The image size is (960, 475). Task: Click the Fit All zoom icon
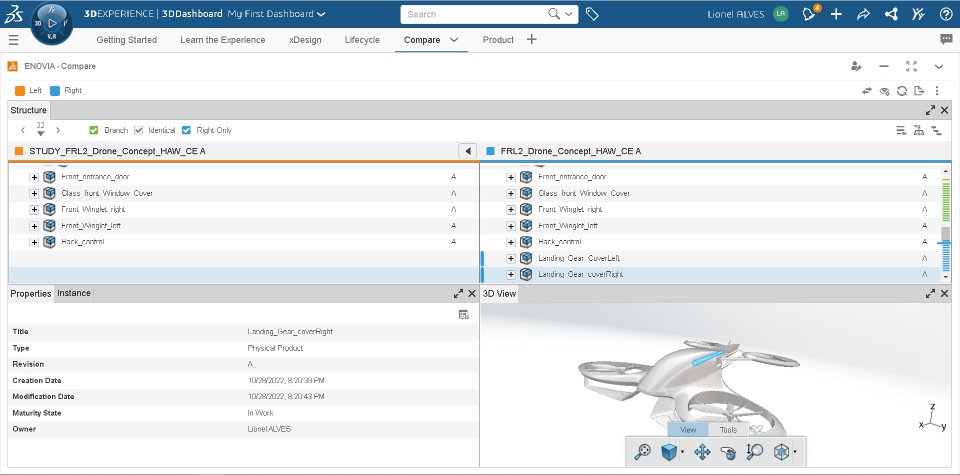642,452
